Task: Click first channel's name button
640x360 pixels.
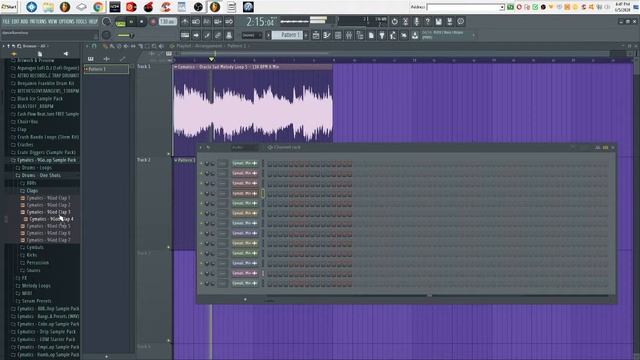Action: (x=244, y=163)
